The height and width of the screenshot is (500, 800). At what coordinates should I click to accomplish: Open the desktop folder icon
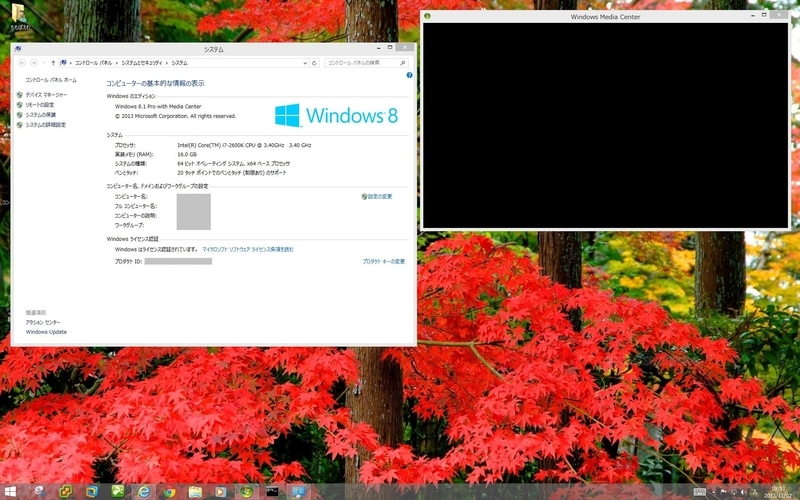19,17
